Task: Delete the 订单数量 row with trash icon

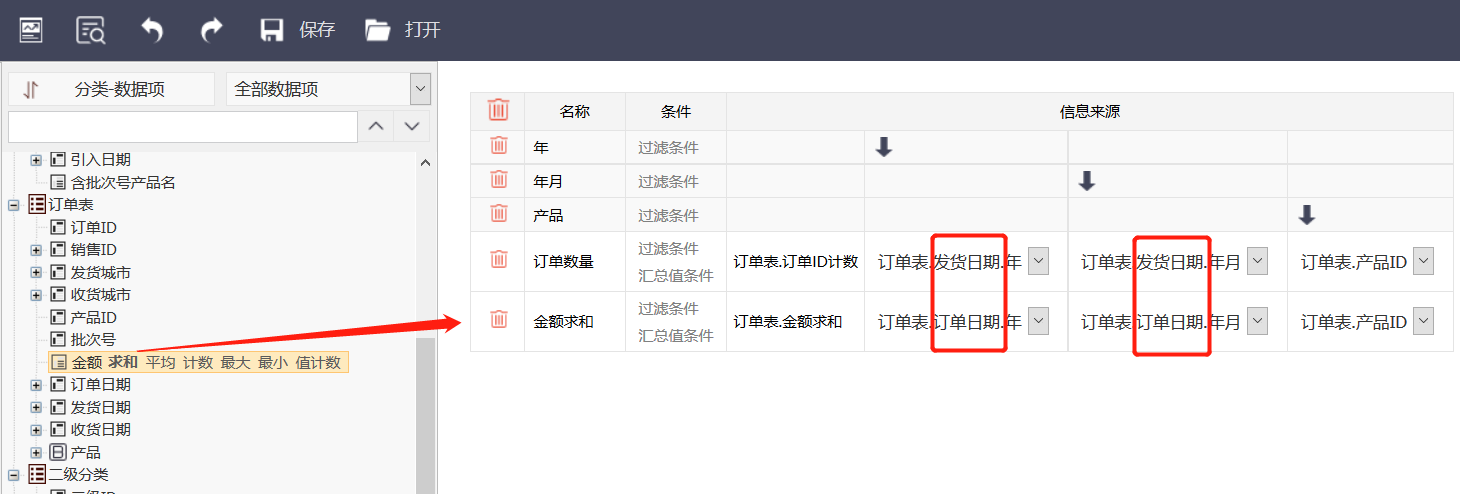Action: (x=498, y=260)
